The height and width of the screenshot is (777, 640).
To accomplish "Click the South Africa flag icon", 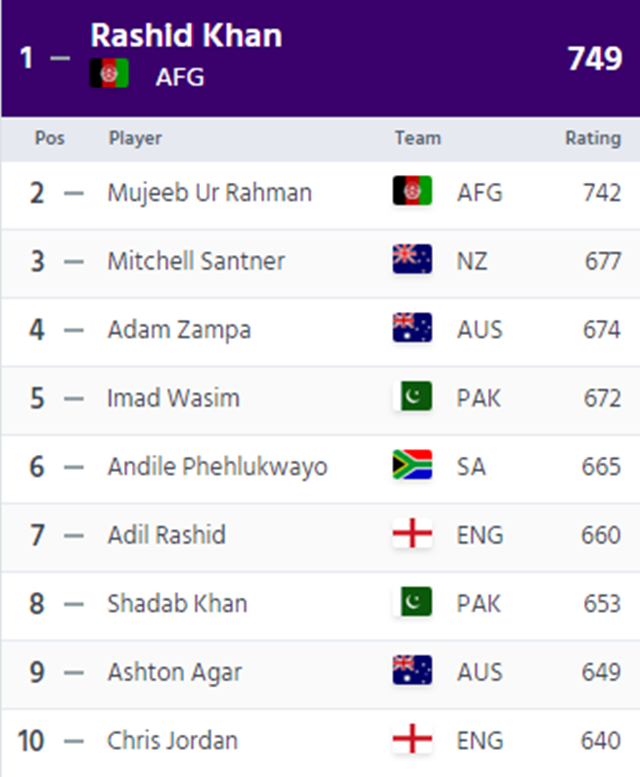I will (412, 465).
